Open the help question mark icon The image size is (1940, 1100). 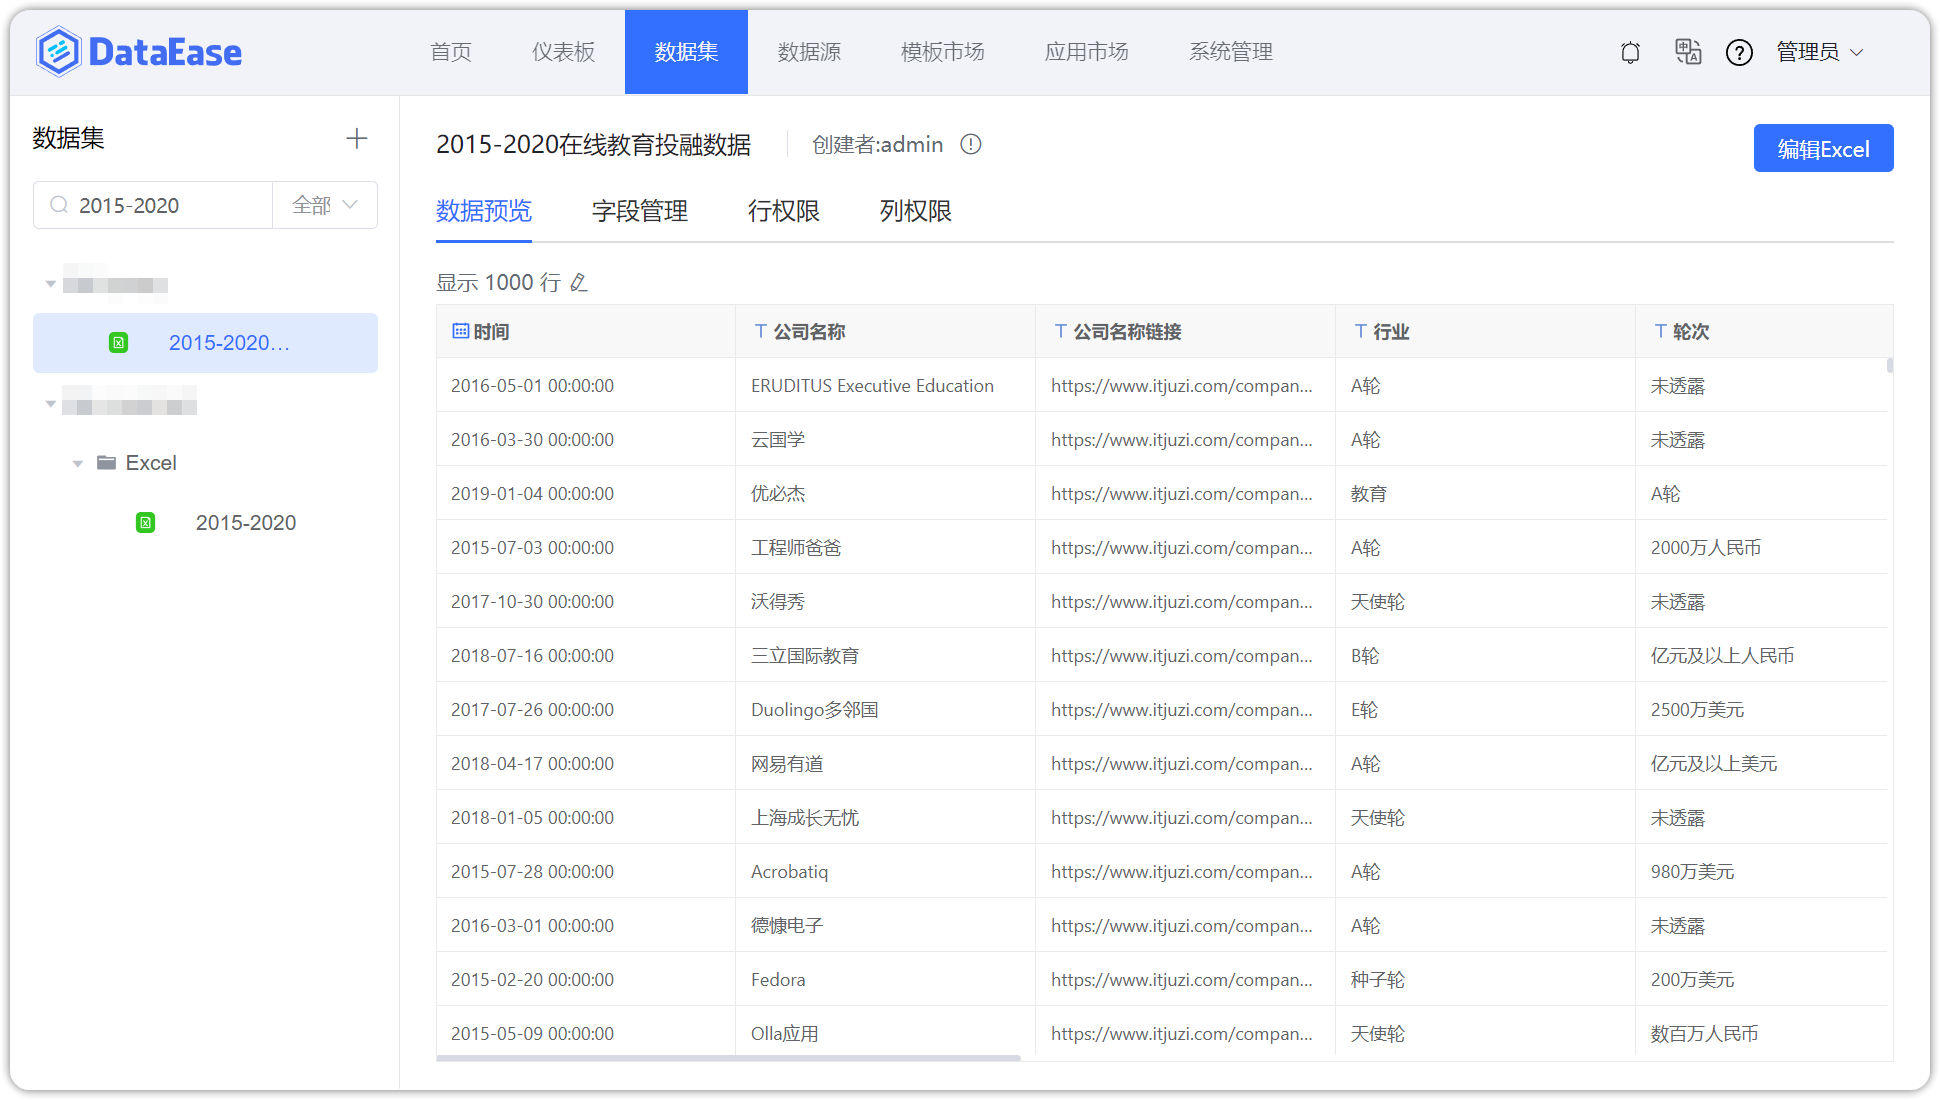tap(1740, 52)
